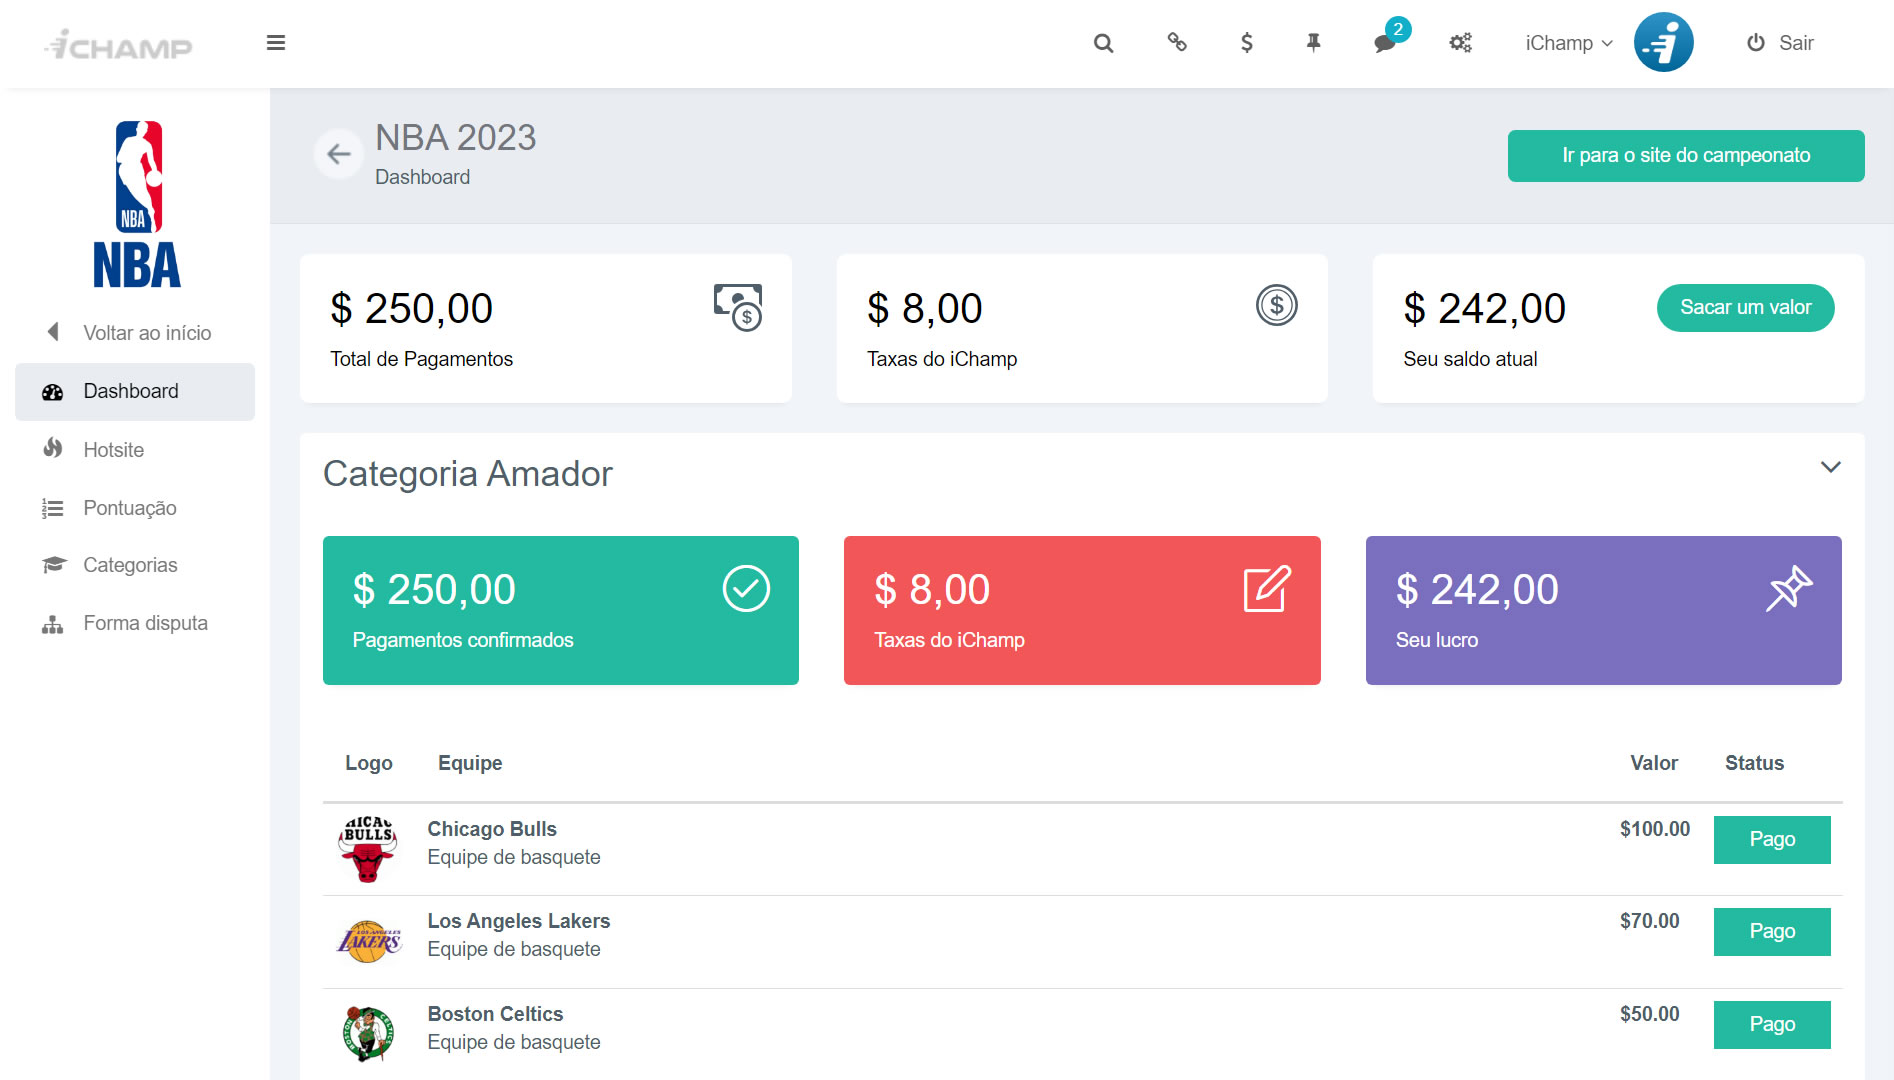The image size is (1894, 1080).
Task: Click the power icon next to Sair
Action: point(1755,43)
